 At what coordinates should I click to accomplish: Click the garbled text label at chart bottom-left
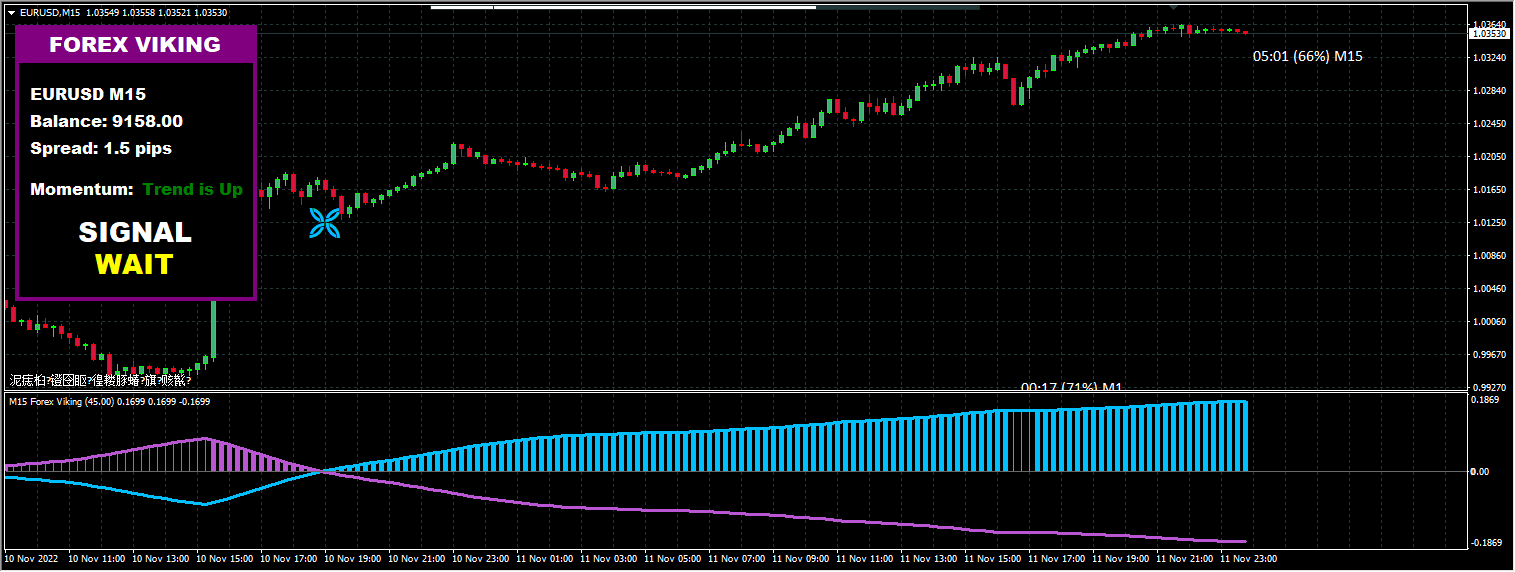coord(100,380)
